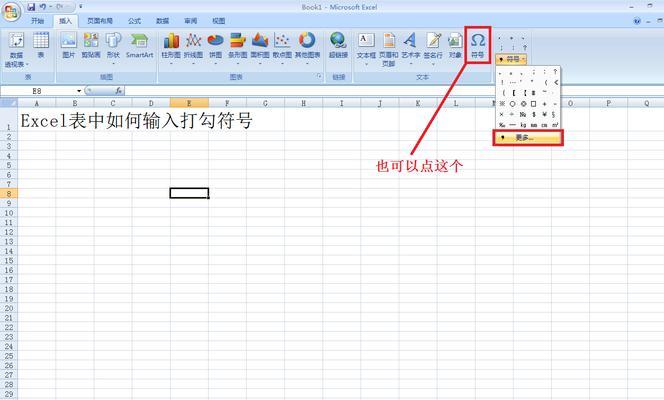
Task: Insert a Picture (图片)
Action: coord(68,45)
